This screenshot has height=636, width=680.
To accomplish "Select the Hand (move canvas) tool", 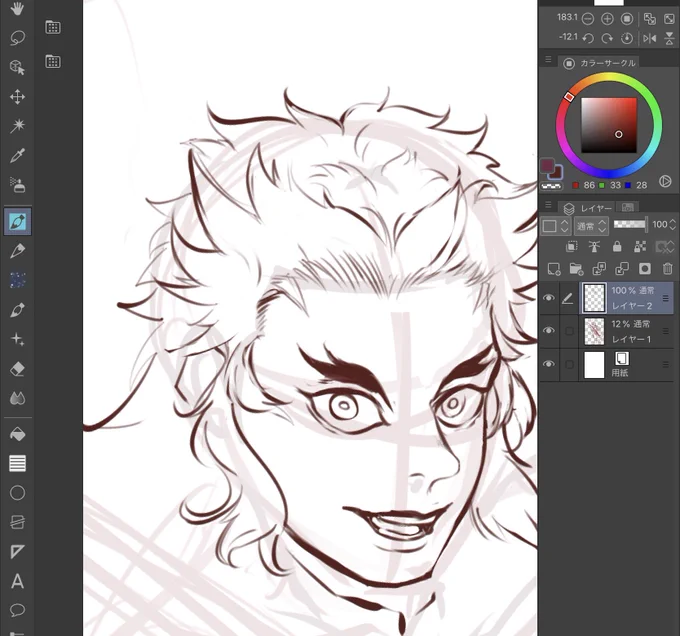I will tap(17, 9).
